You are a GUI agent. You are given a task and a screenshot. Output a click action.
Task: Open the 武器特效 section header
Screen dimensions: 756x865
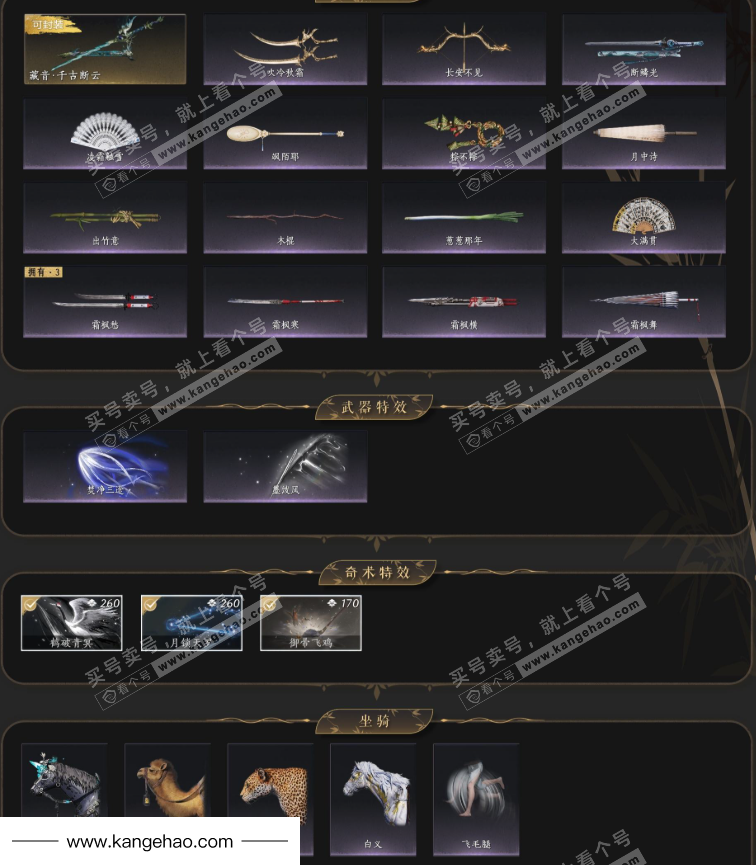click(374, 407)
